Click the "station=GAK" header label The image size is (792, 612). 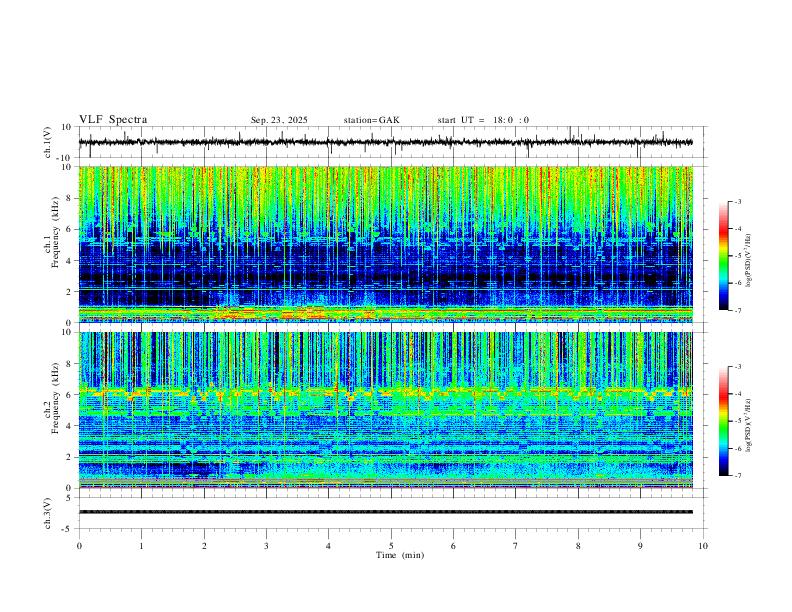(371, 120)
